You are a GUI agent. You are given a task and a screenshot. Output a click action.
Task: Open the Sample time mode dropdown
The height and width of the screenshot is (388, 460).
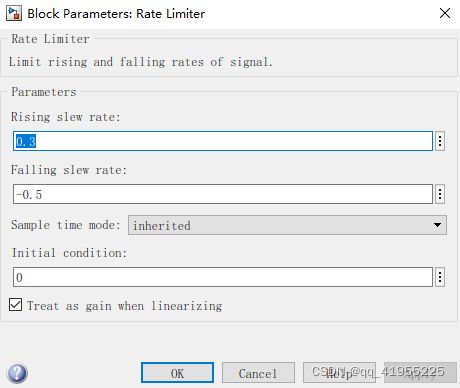(x=287, y=225)
